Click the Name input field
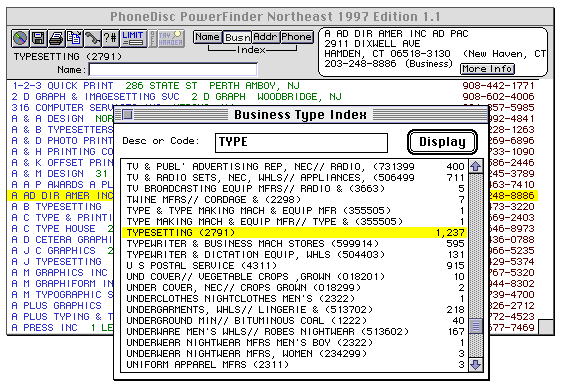 173,69
